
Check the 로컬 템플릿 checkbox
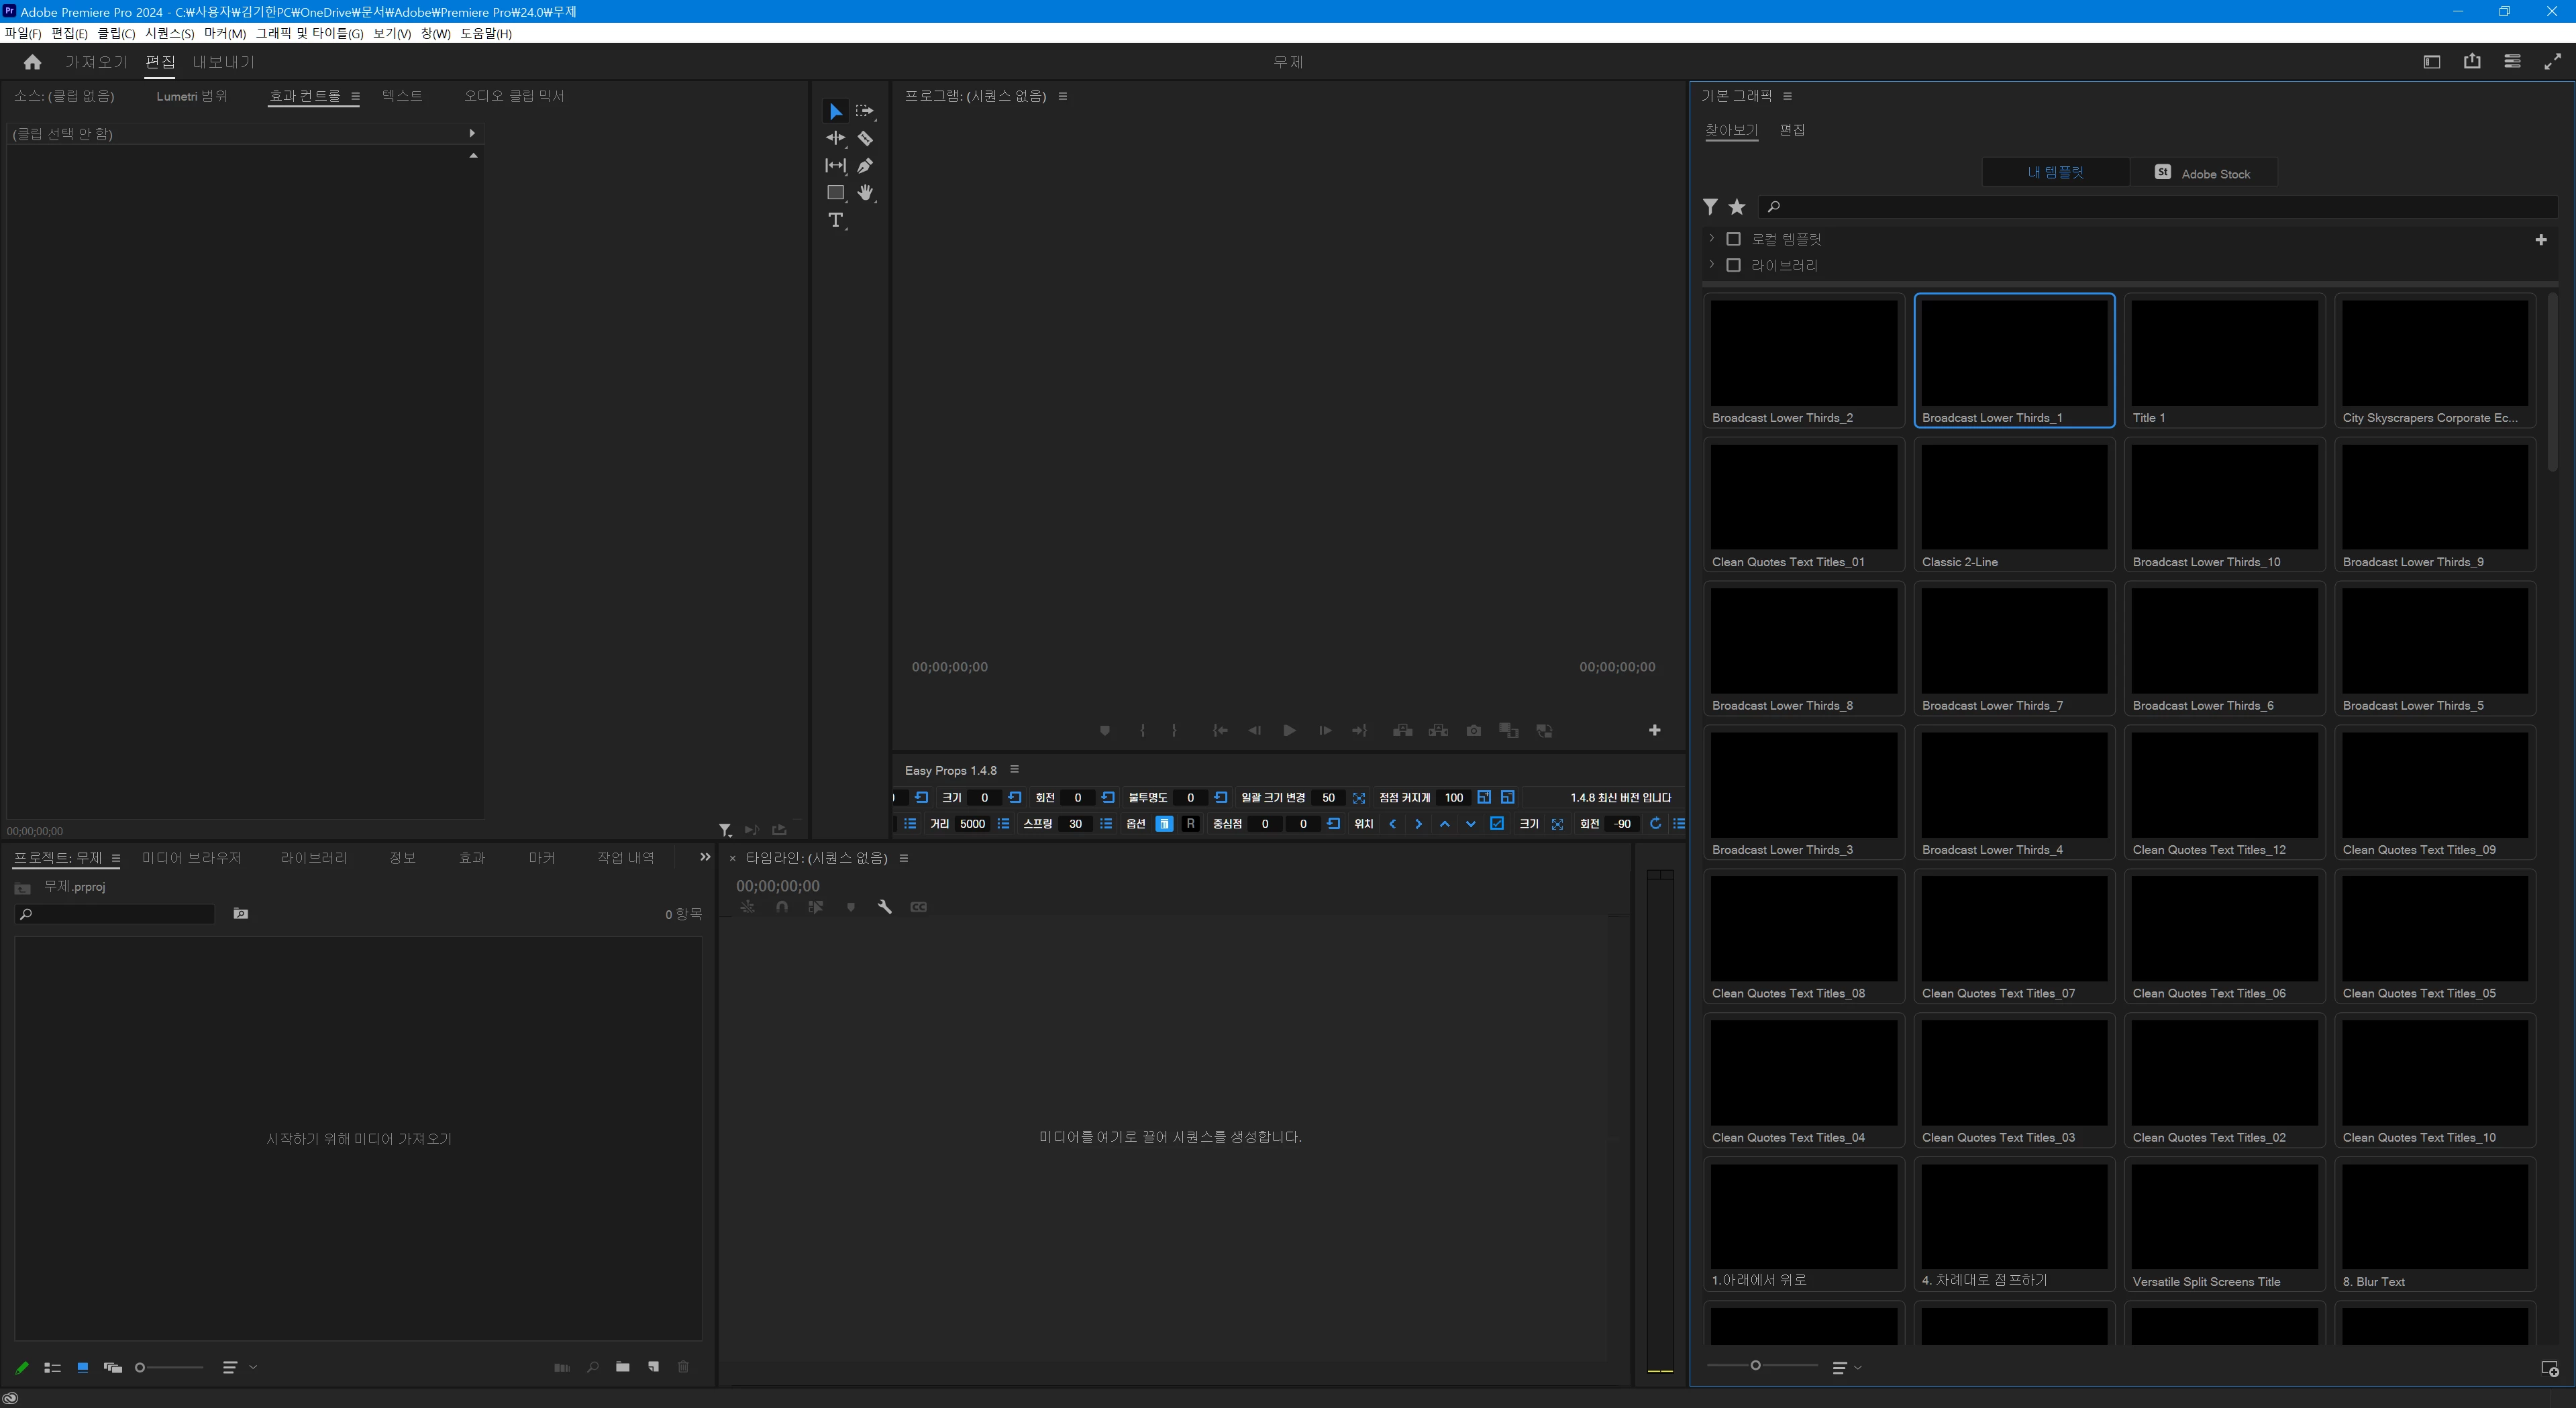coord(1734,239)
